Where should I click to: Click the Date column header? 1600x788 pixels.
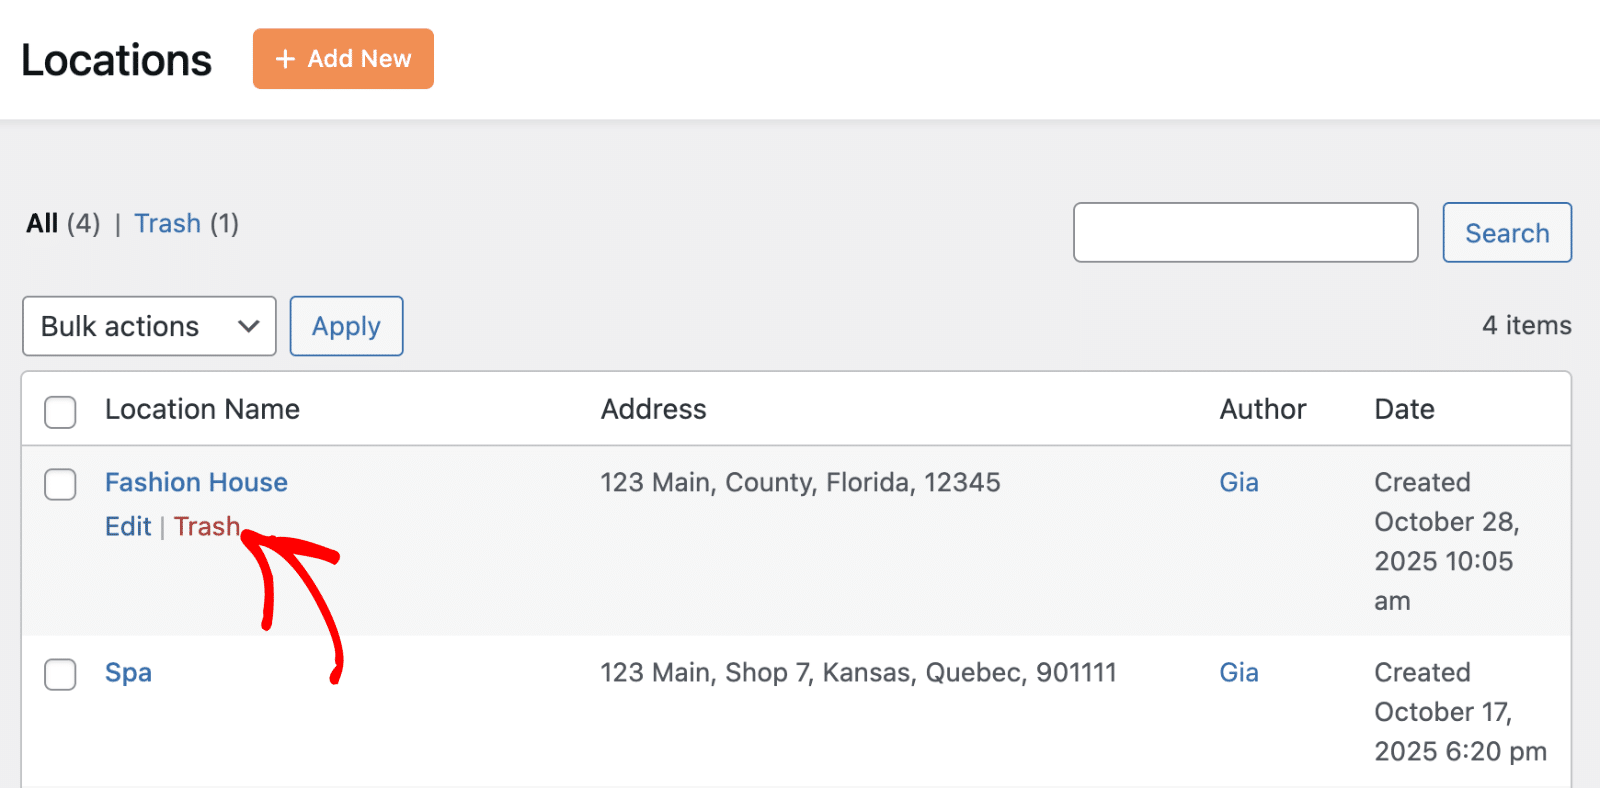pos(1404,409)
